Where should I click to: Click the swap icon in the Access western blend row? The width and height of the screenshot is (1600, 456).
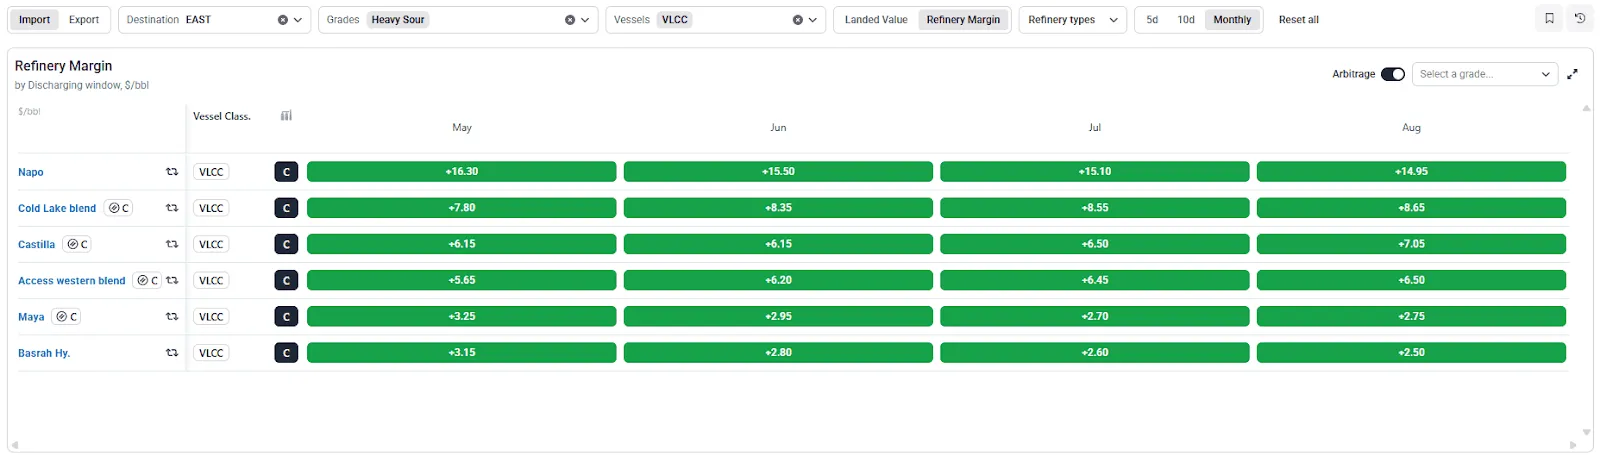tap(172, 280)
